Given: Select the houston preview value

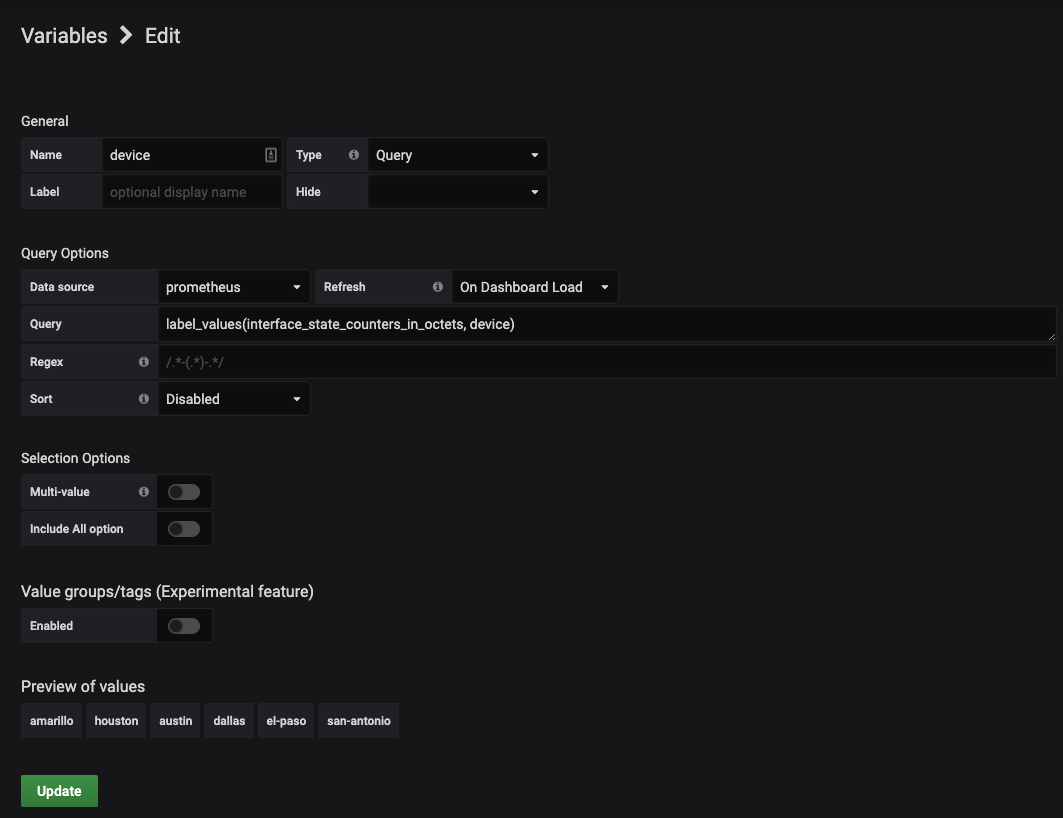Looking at the screenshot, I should [115, 720].
